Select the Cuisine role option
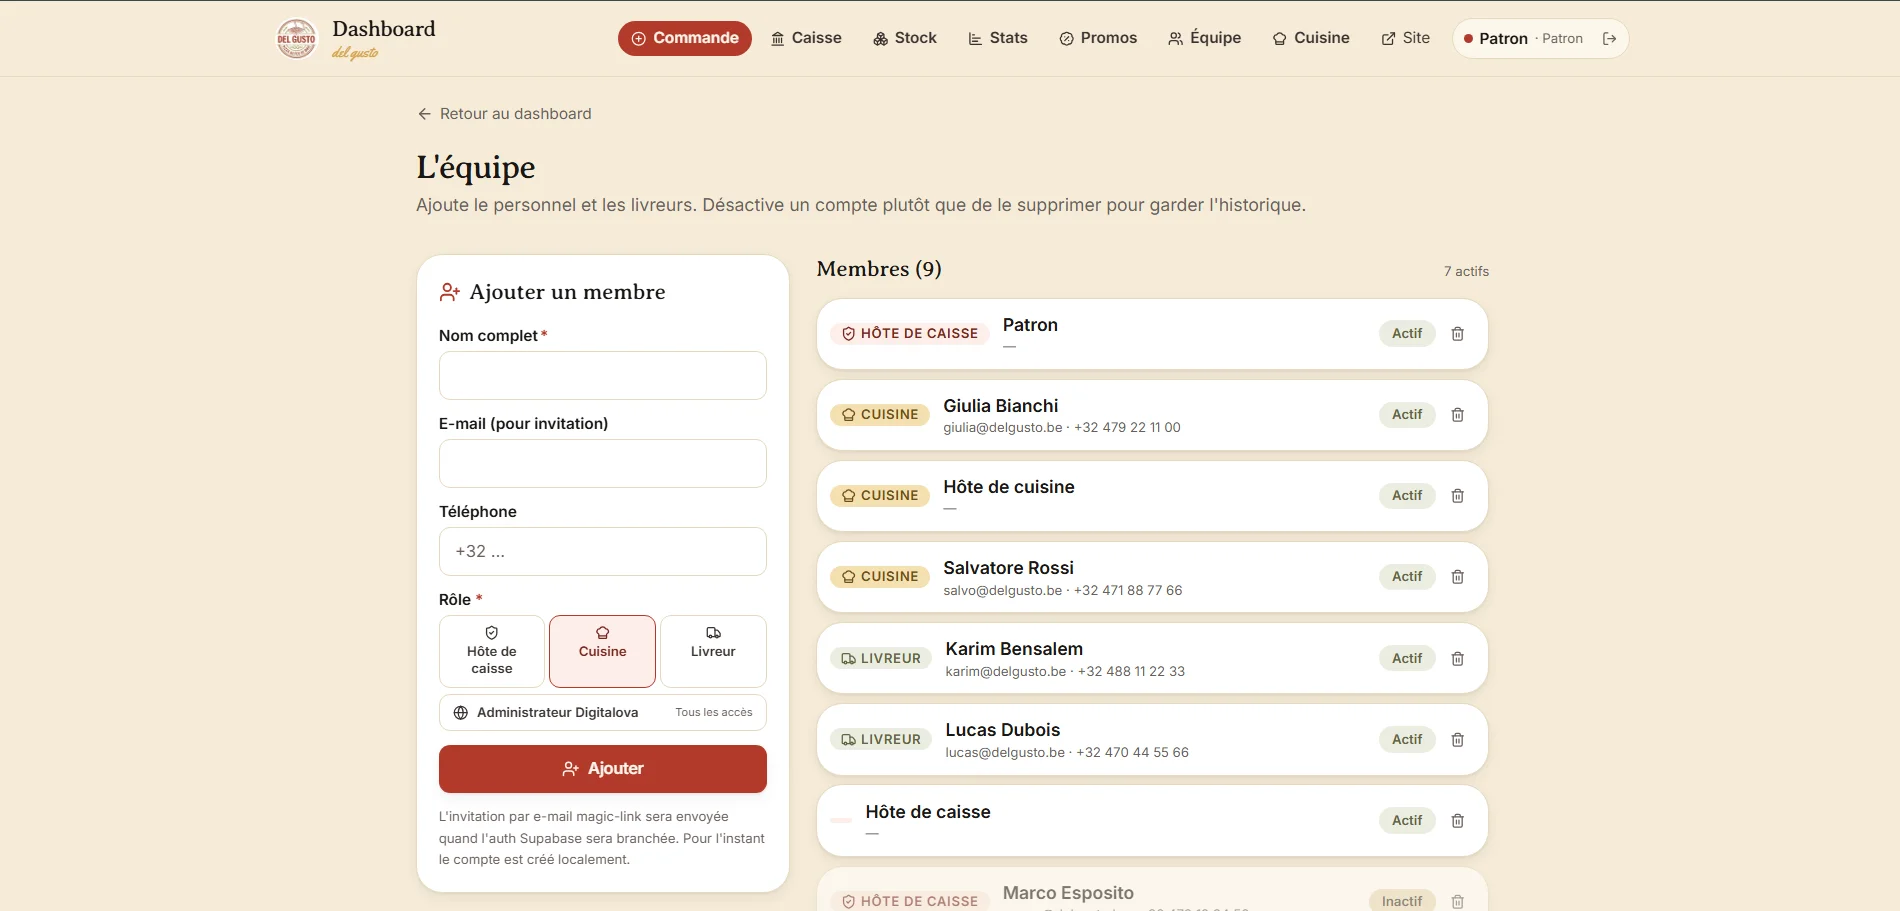The width and height of the screenshot is (1900, 911). [602, 651]
